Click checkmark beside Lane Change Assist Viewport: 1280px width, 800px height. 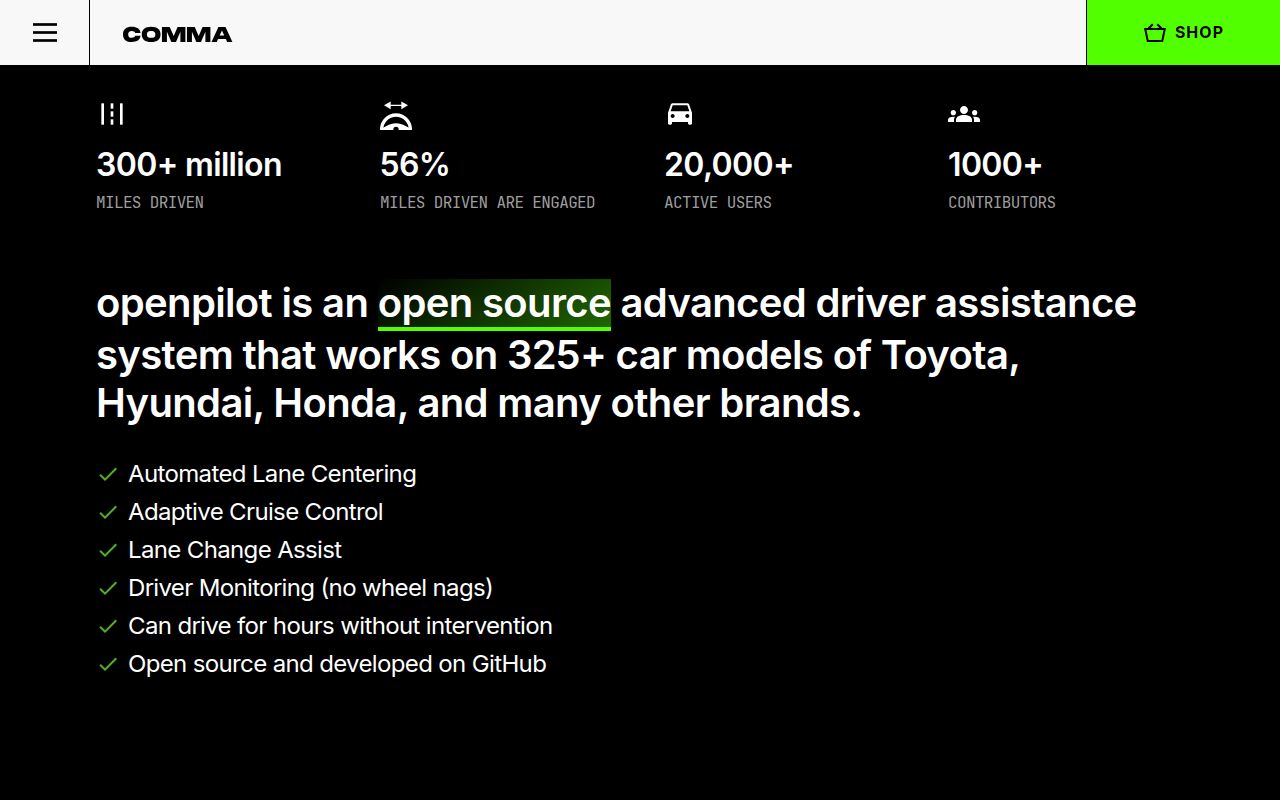108,550
